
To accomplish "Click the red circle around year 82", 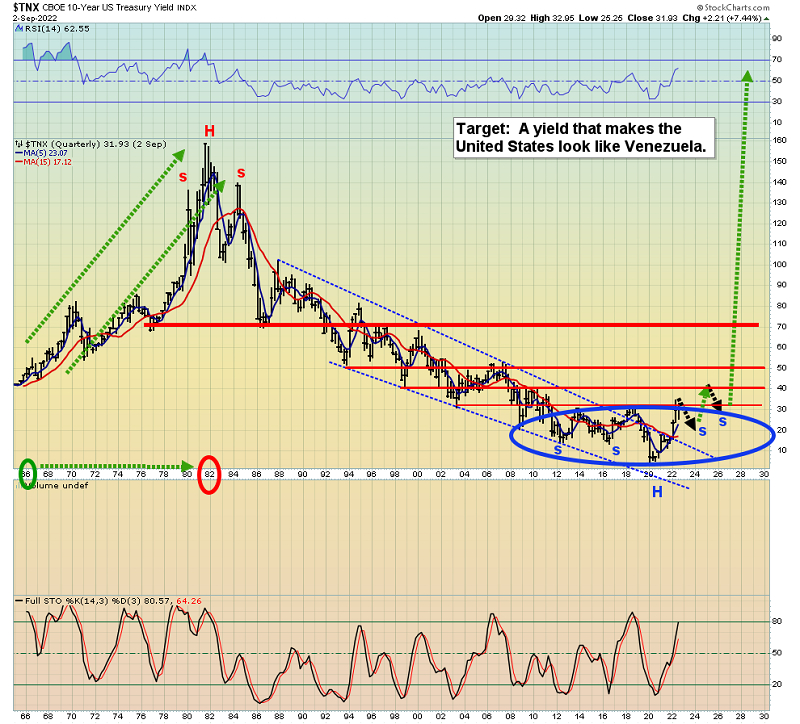I will click(x=209, y=475).
